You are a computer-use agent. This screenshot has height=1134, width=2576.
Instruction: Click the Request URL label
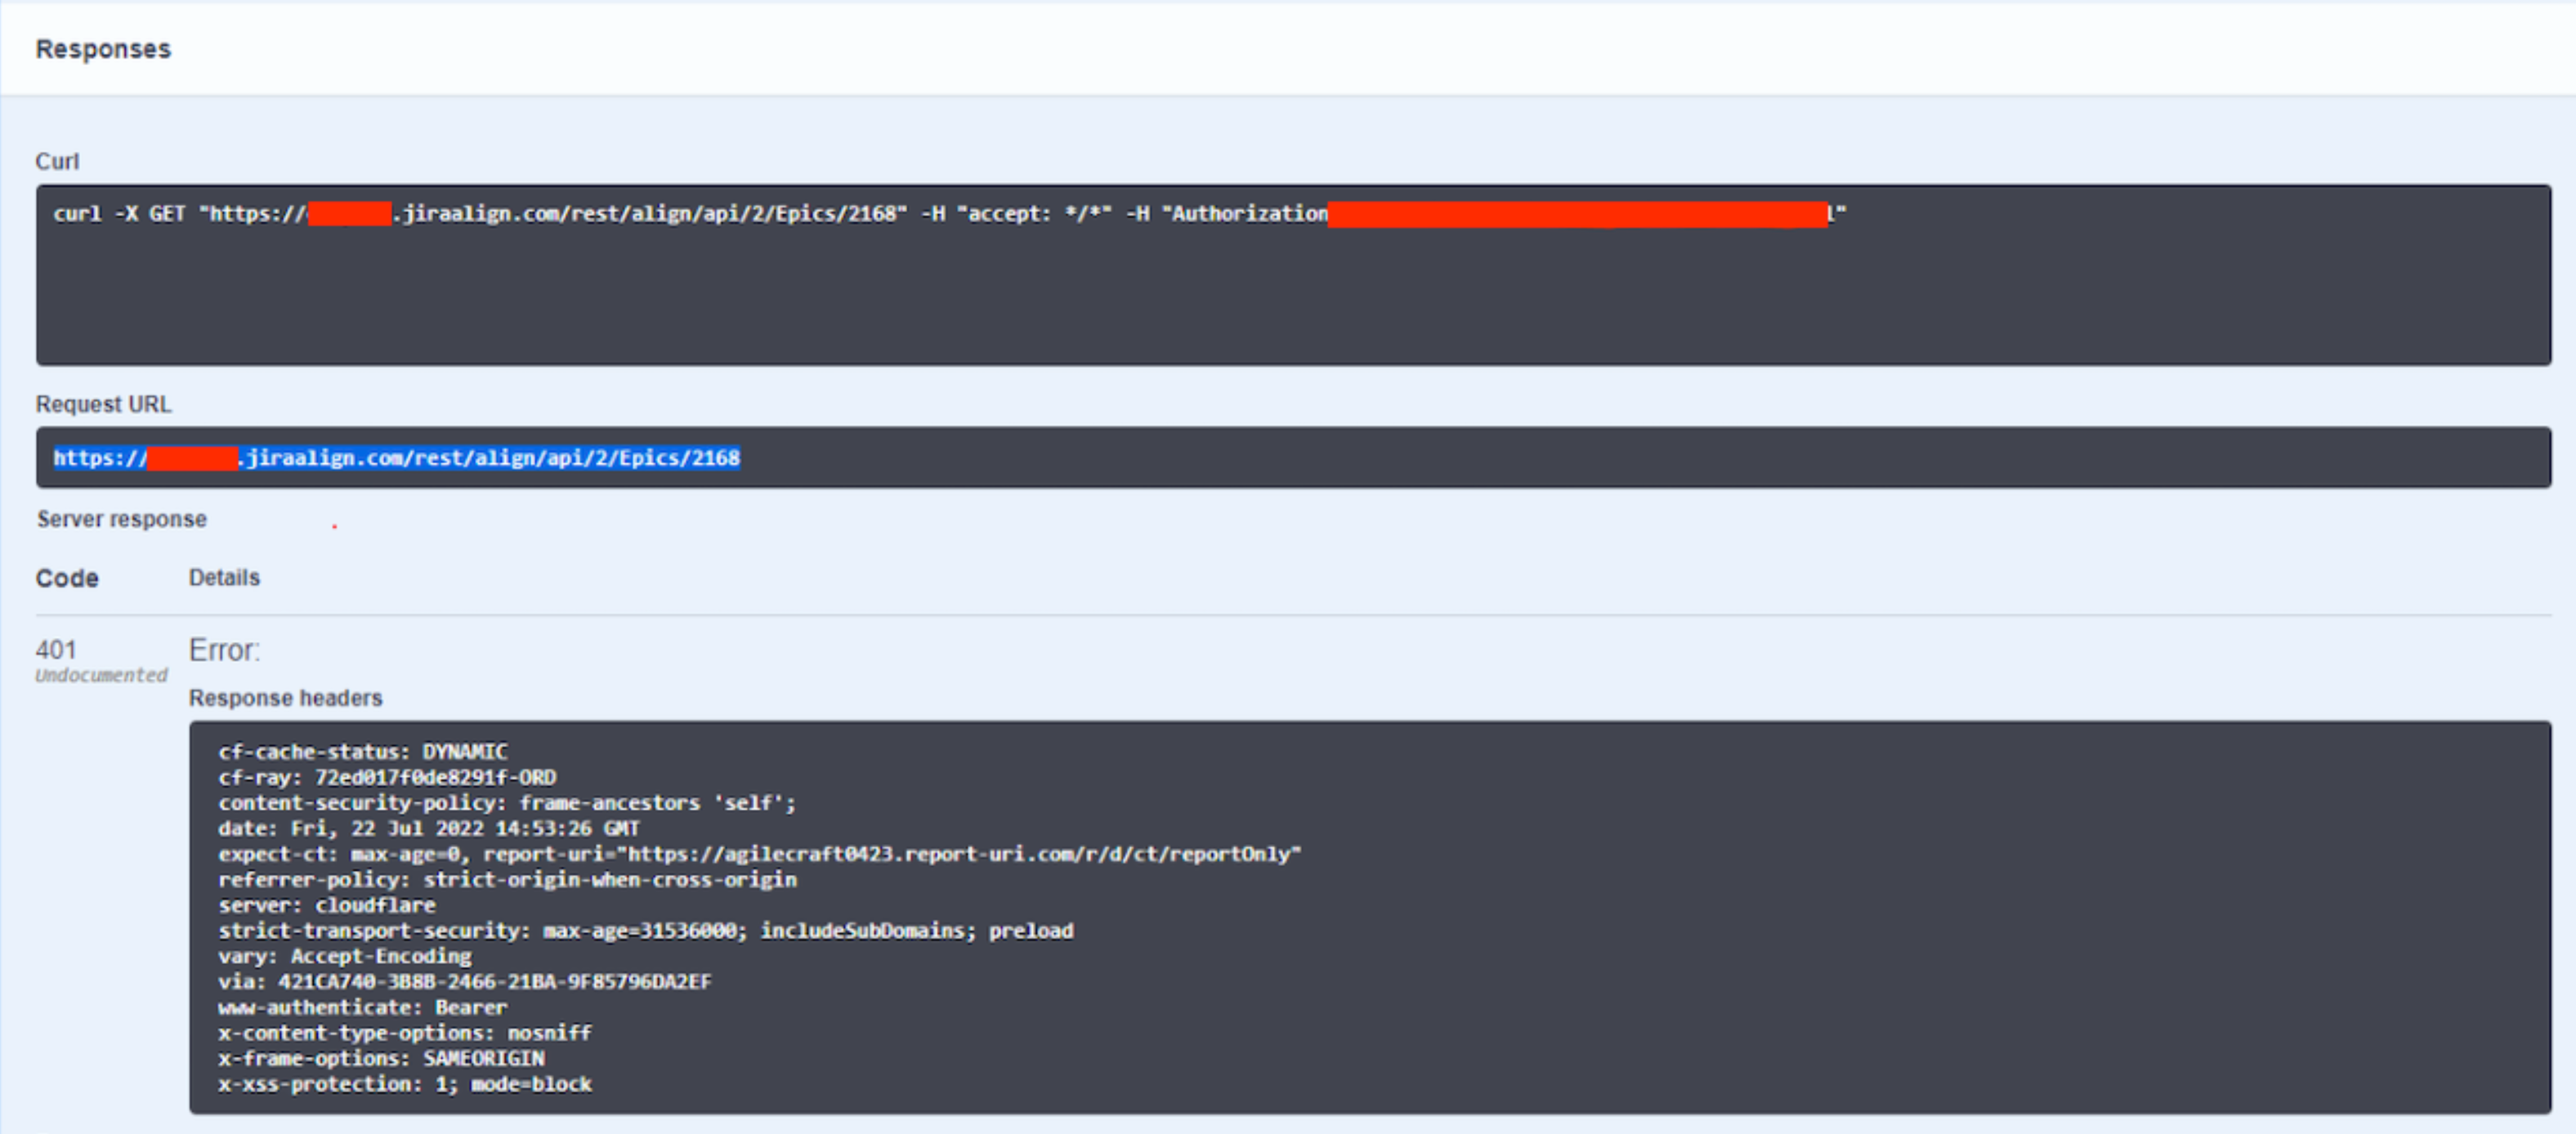point(103,404)
